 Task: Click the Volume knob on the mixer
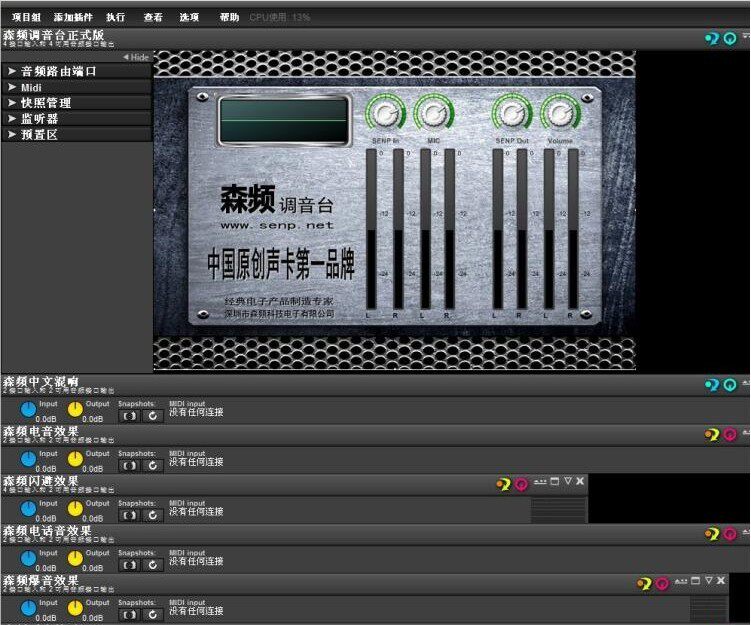(x=560, y=114)
